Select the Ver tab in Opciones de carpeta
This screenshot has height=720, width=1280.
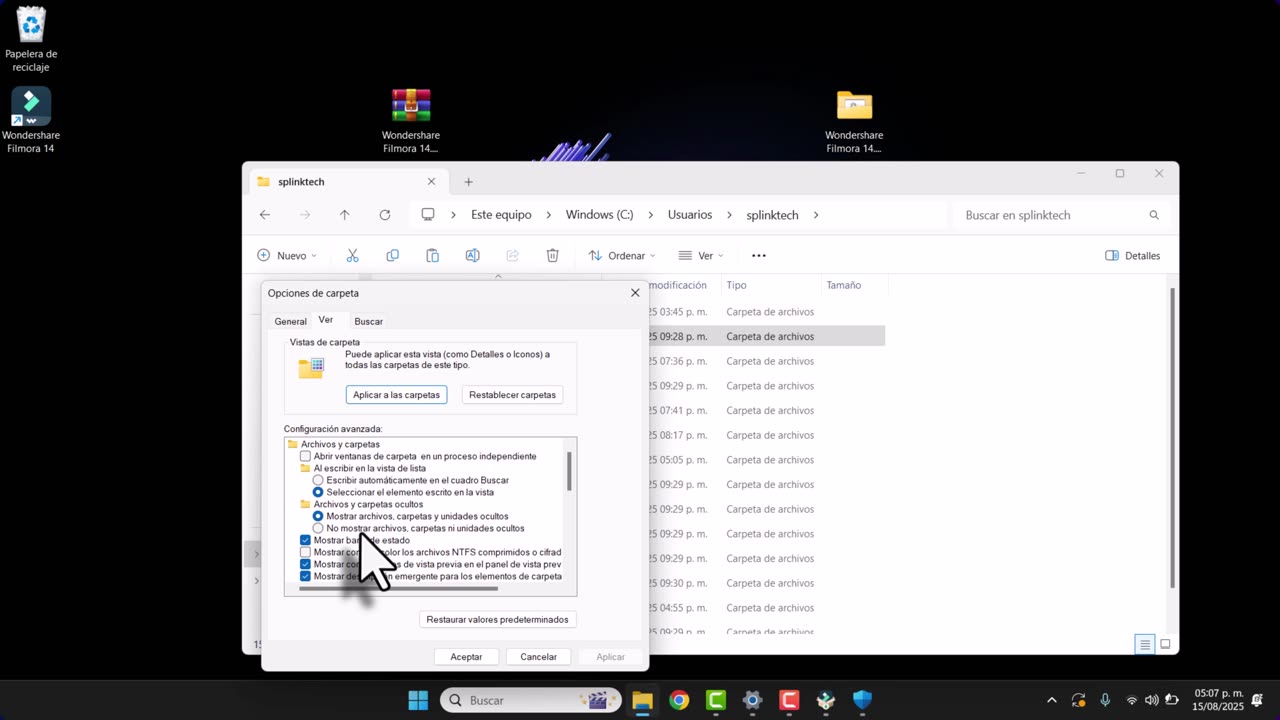coord(326,320)
